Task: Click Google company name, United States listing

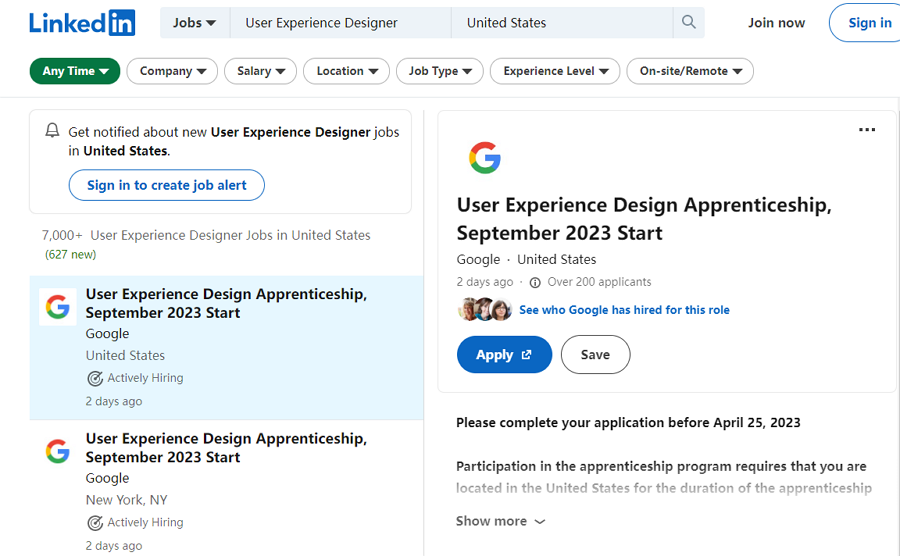Action: tap(107, 334)
